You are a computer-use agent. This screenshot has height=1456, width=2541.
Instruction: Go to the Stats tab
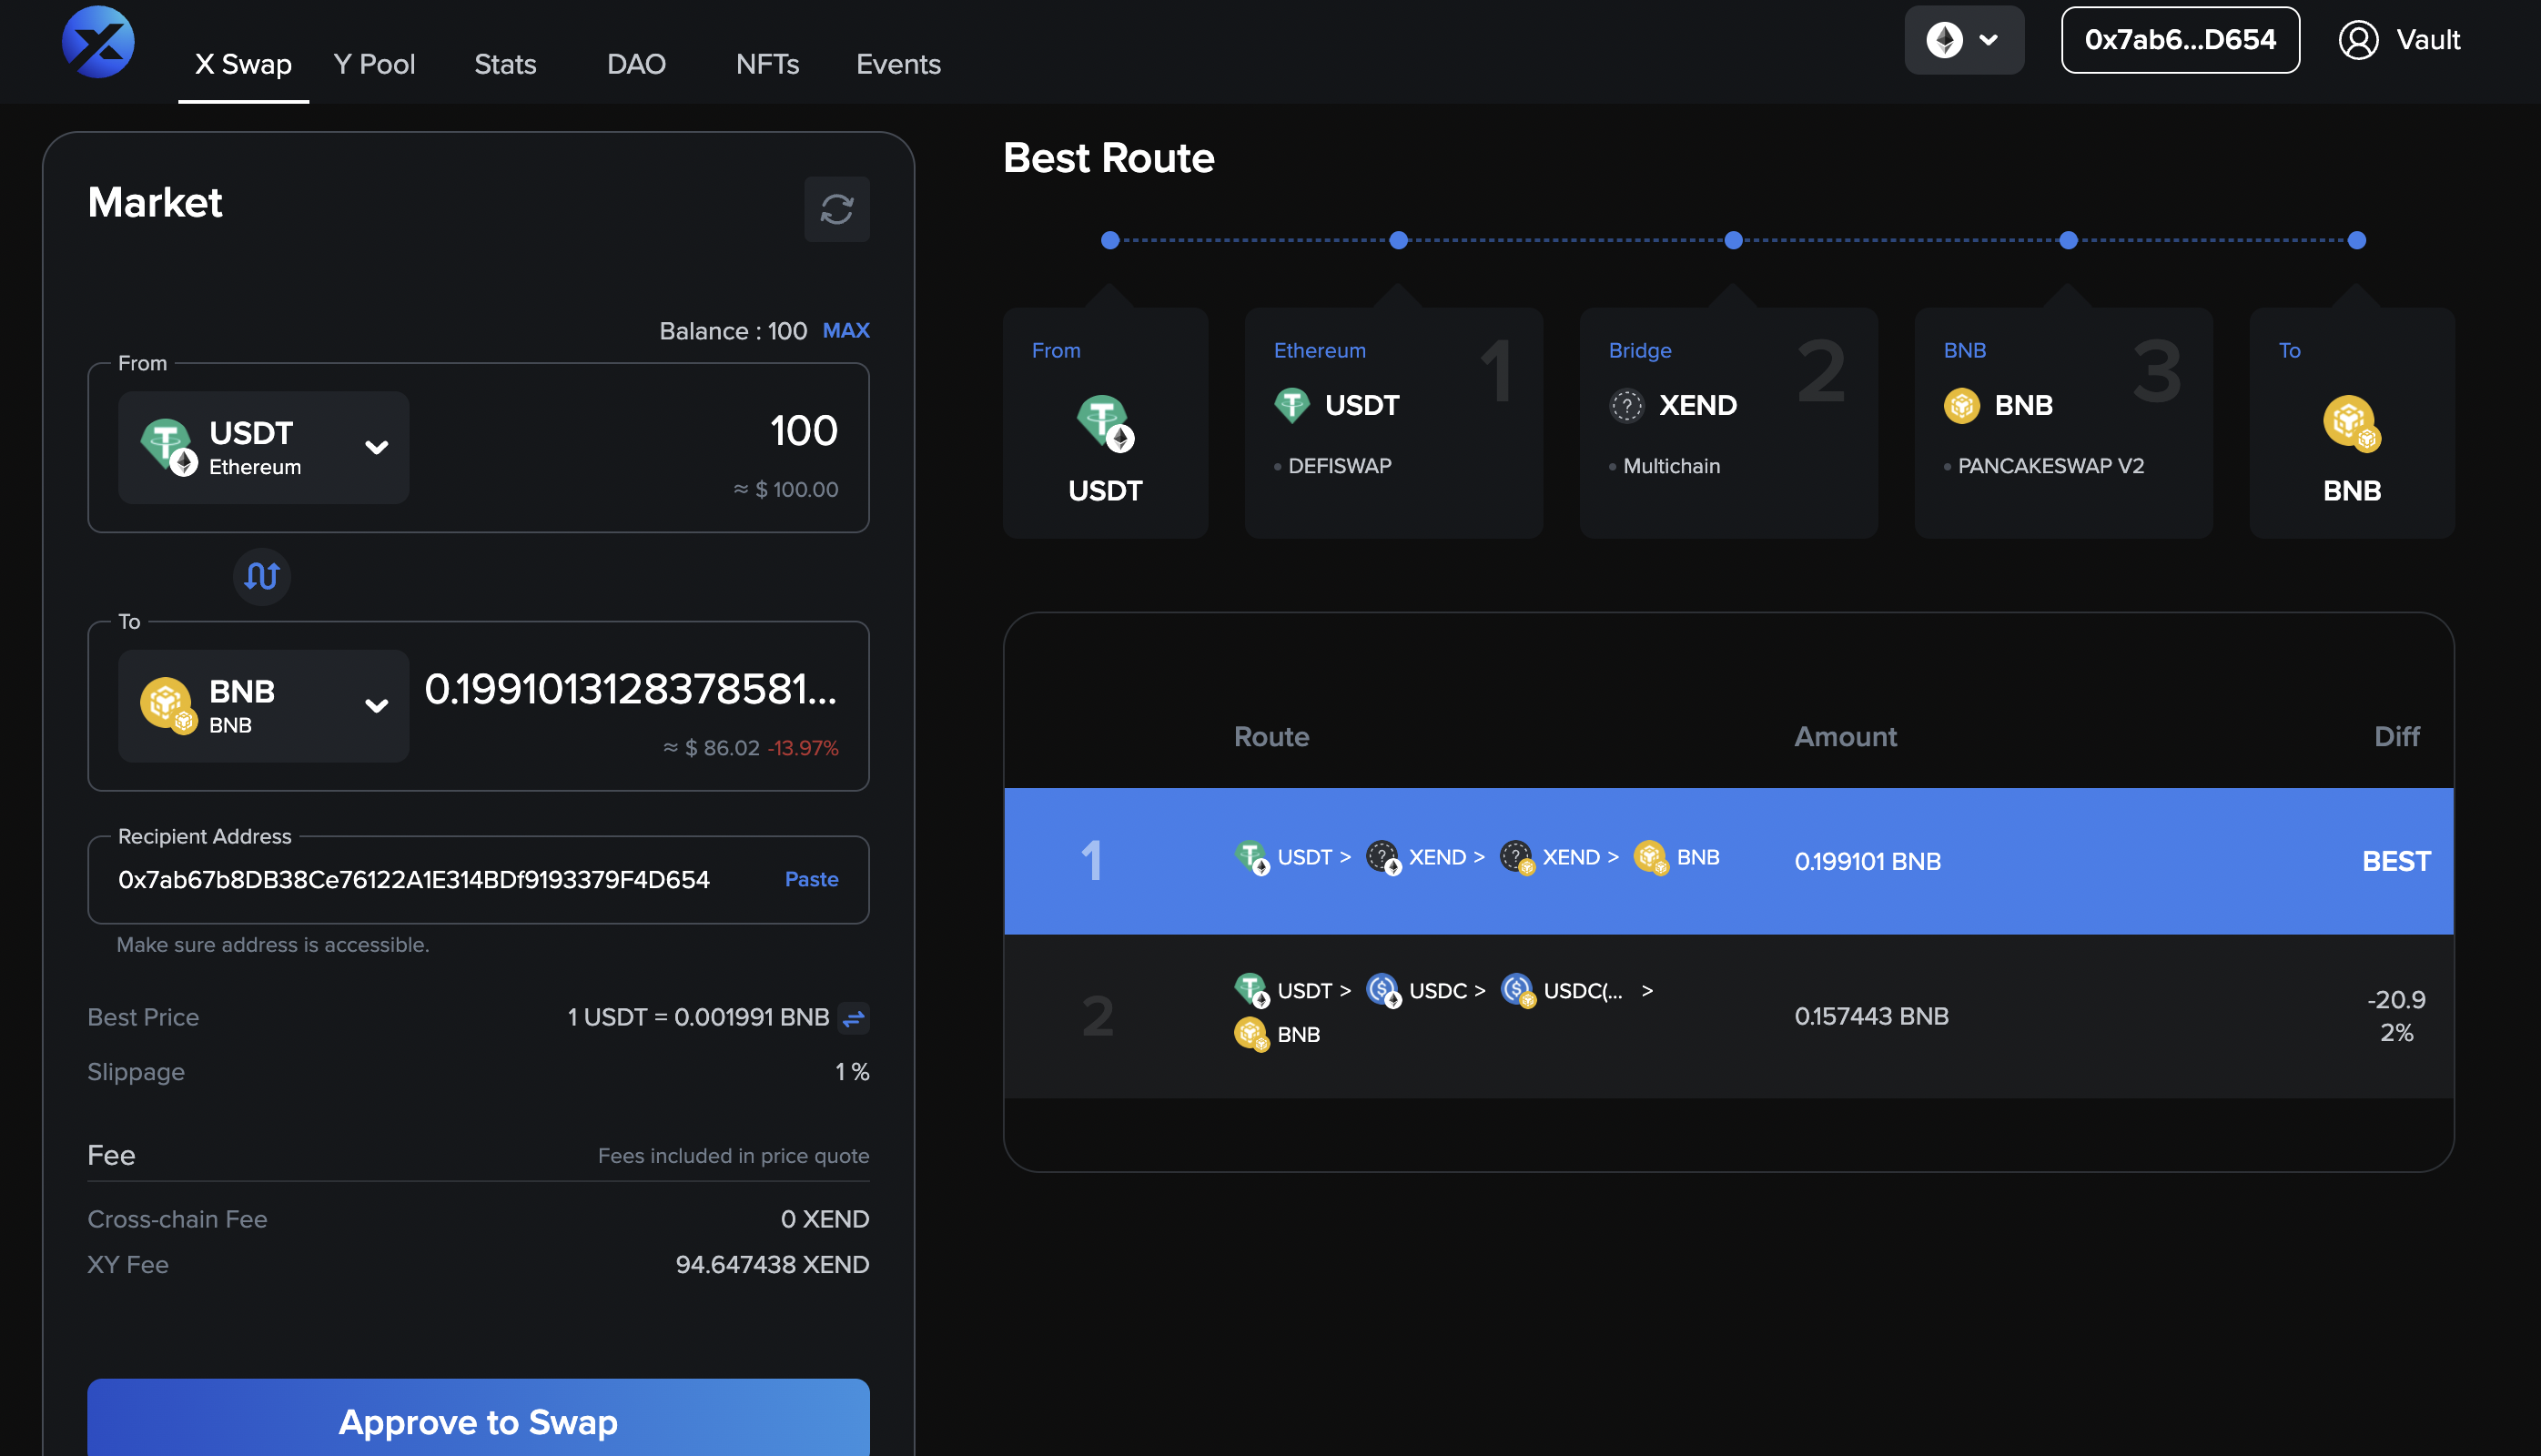pos(505,64)
